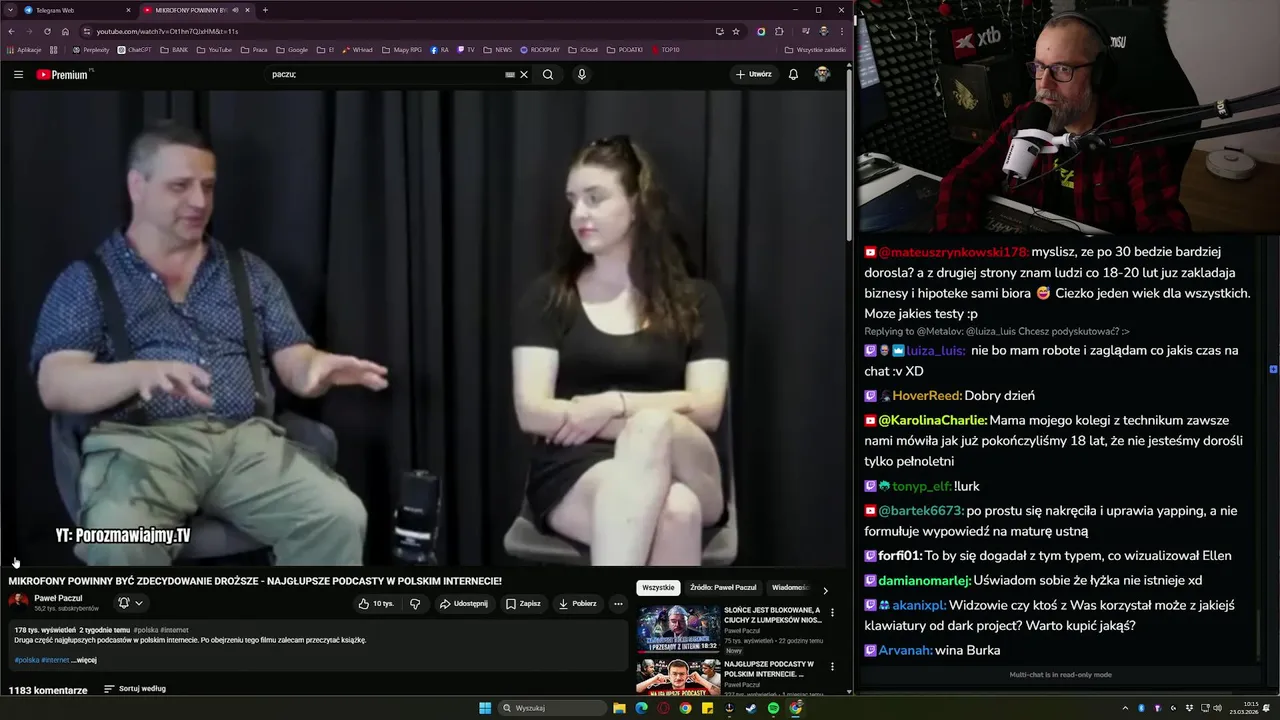
Task: Run search with the magnifier icon
Action: (x=548, y=74)
